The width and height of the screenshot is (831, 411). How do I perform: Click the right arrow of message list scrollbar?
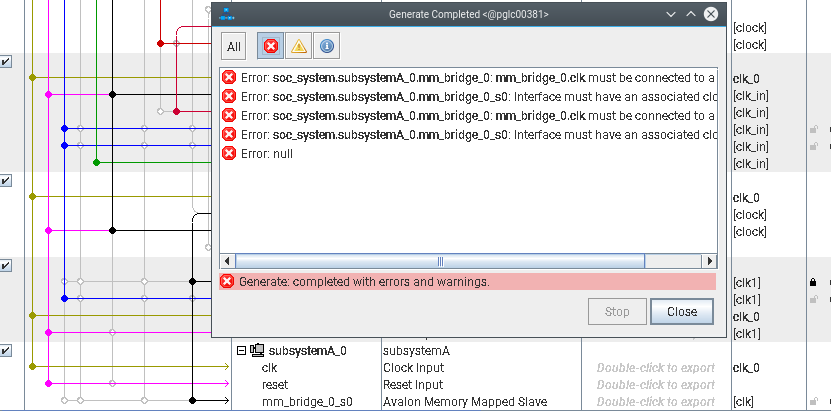(709, 261)
